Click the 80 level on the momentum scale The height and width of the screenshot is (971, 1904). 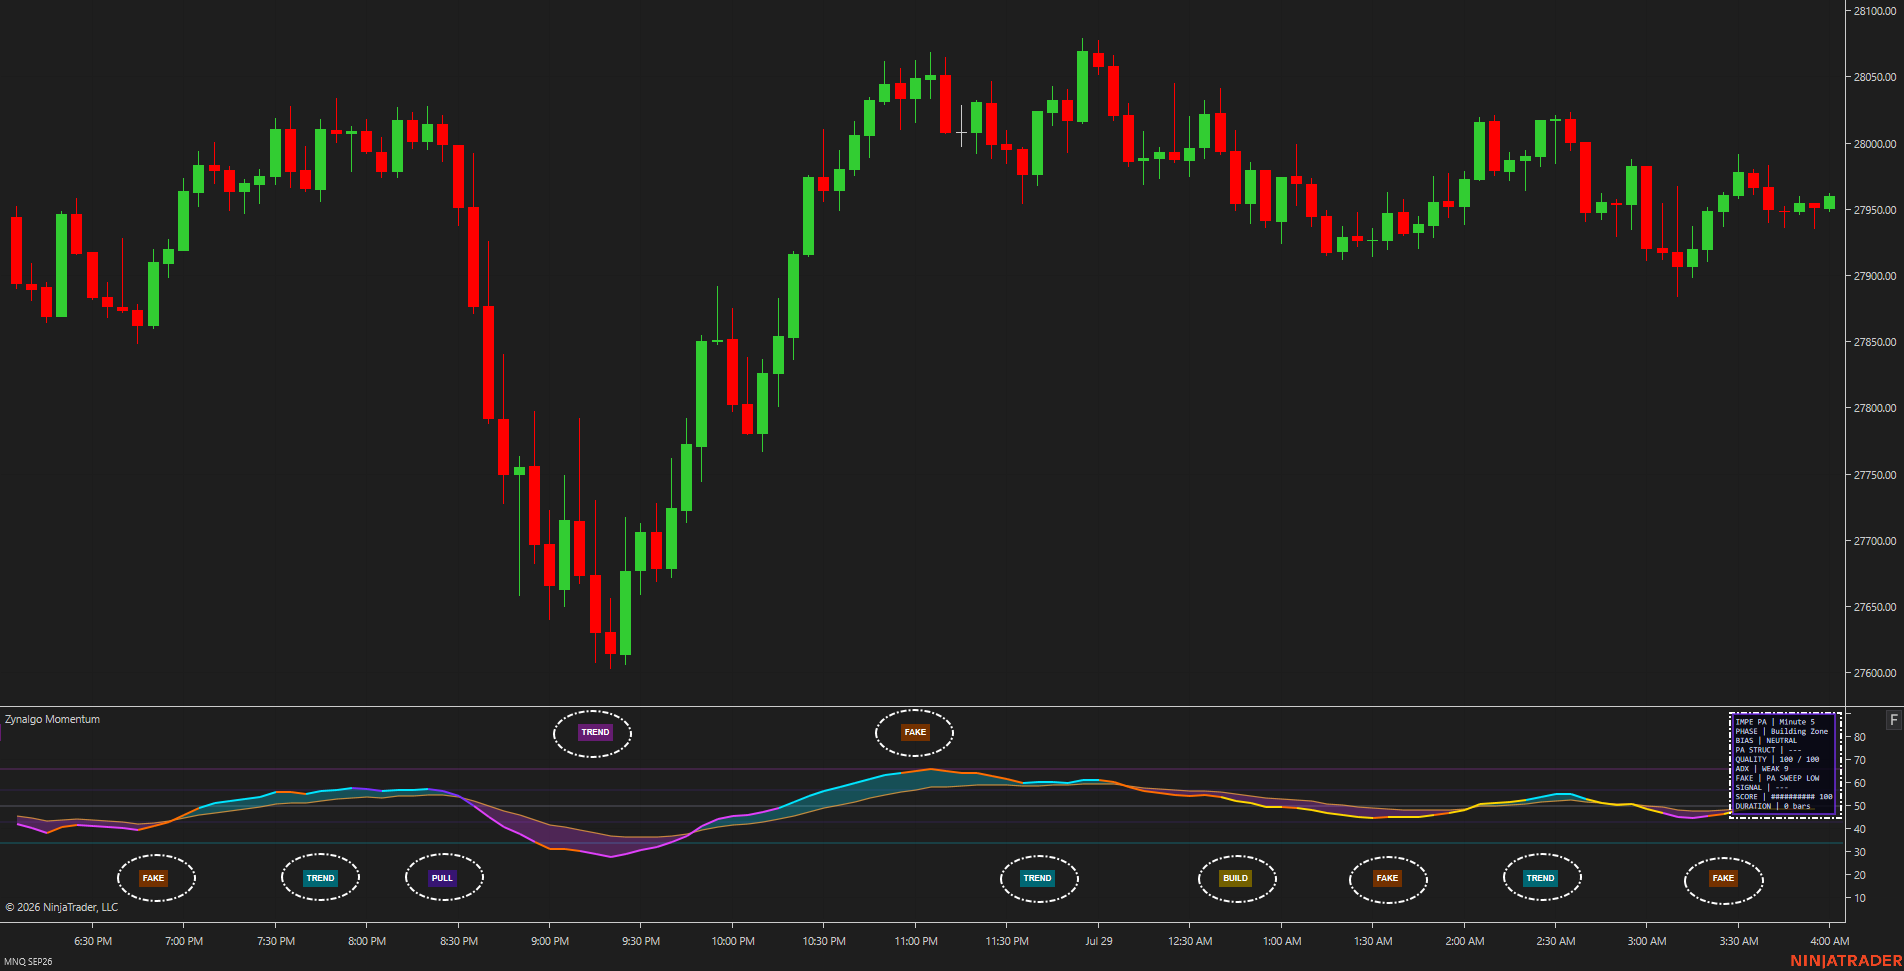coord(1860,737)
